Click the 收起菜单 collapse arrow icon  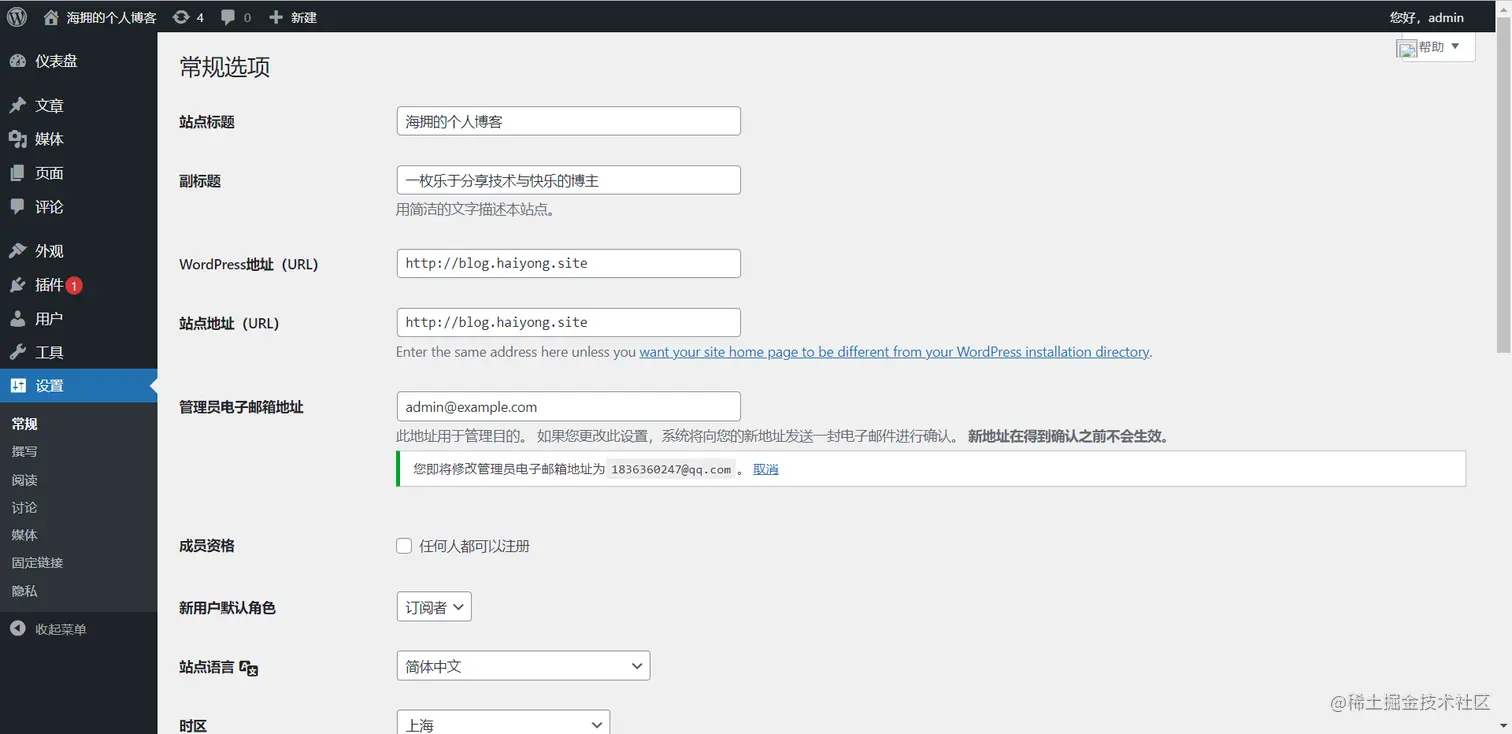pos(17,629)
